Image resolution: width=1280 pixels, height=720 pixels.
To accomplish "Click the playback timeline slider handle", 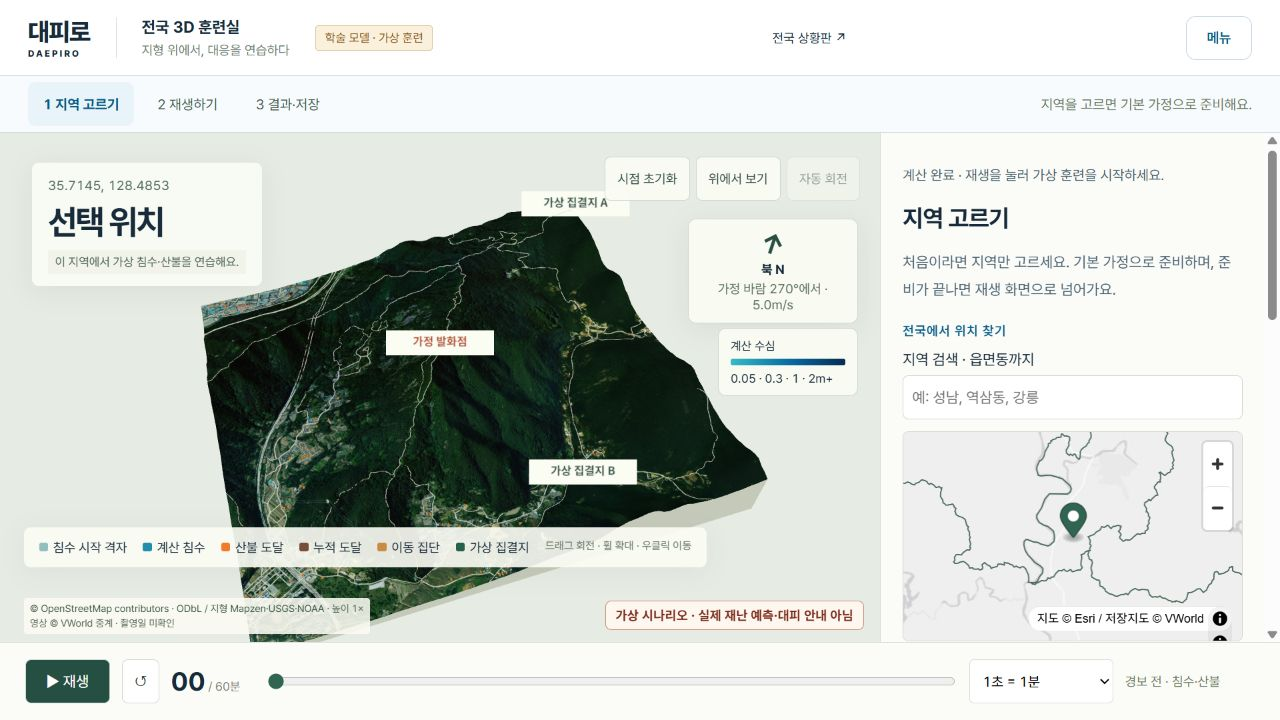I will (276, 681).
